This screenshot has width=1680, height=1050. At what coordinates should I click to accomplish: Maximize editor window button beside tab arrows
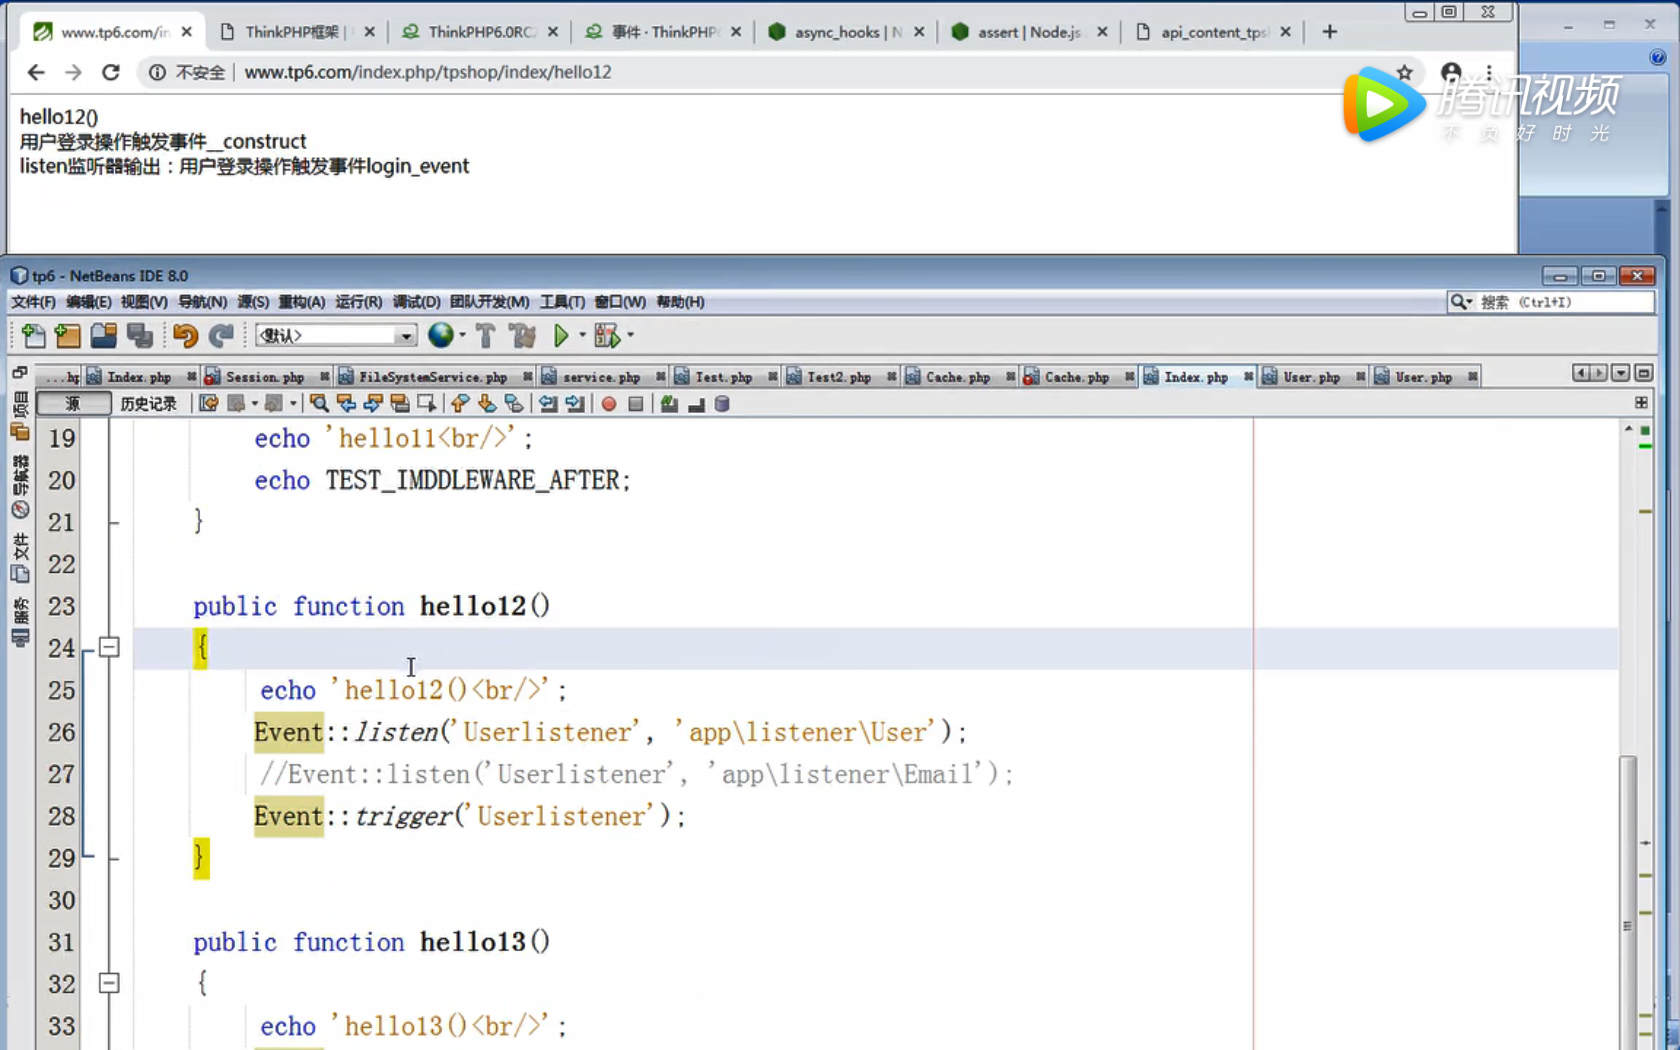click(x=1643, y=373)
